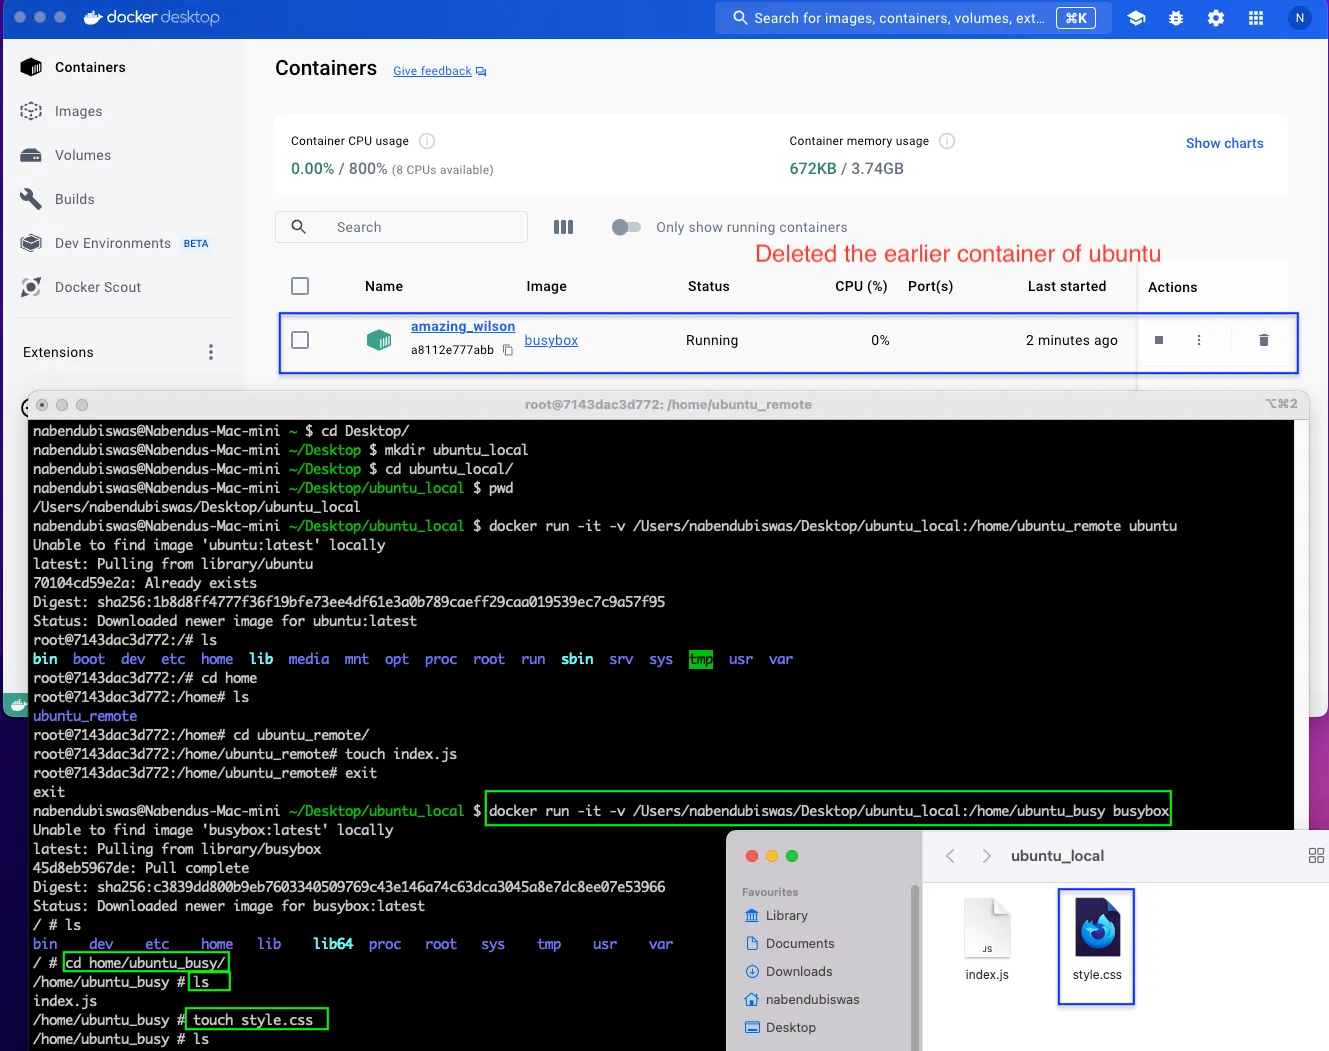This screenshot has width=1329, height=1051.
Task: Click the search magnifier in containers search
Action: [x=299, y=227]
